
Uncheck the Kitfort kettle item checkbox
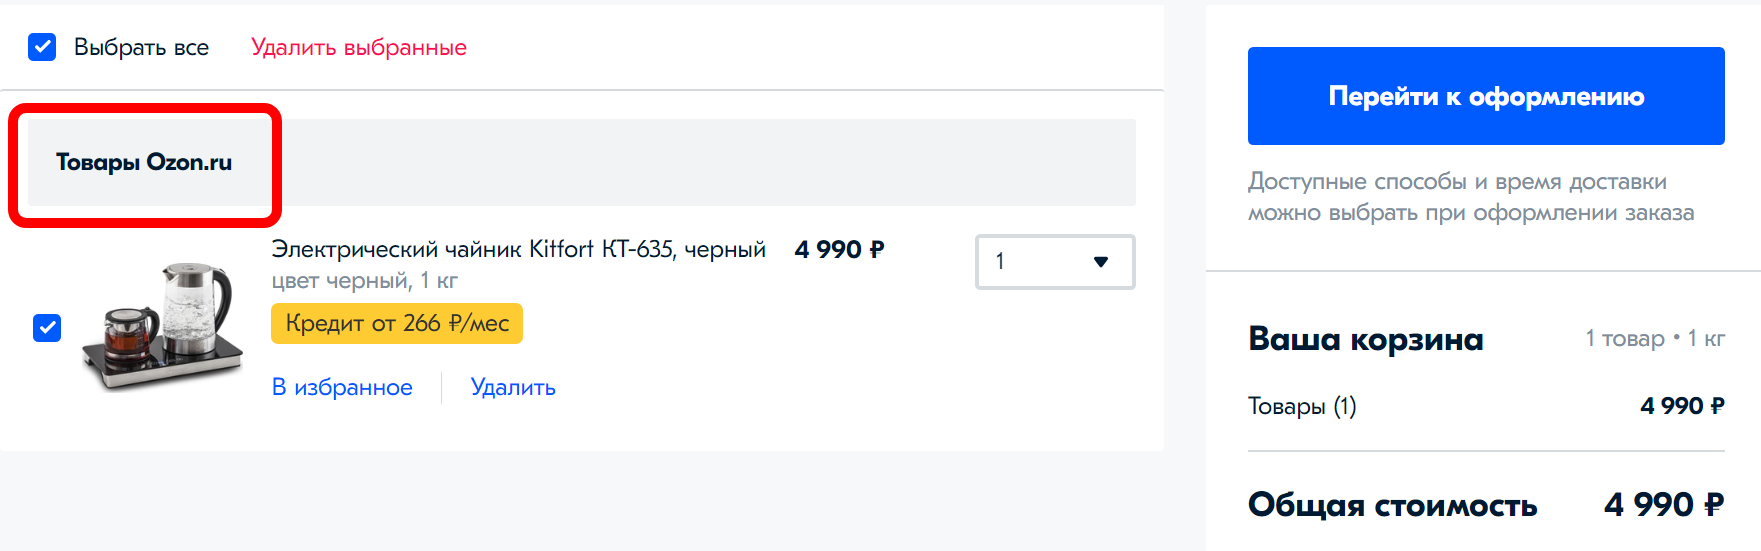tap(47, 328)
